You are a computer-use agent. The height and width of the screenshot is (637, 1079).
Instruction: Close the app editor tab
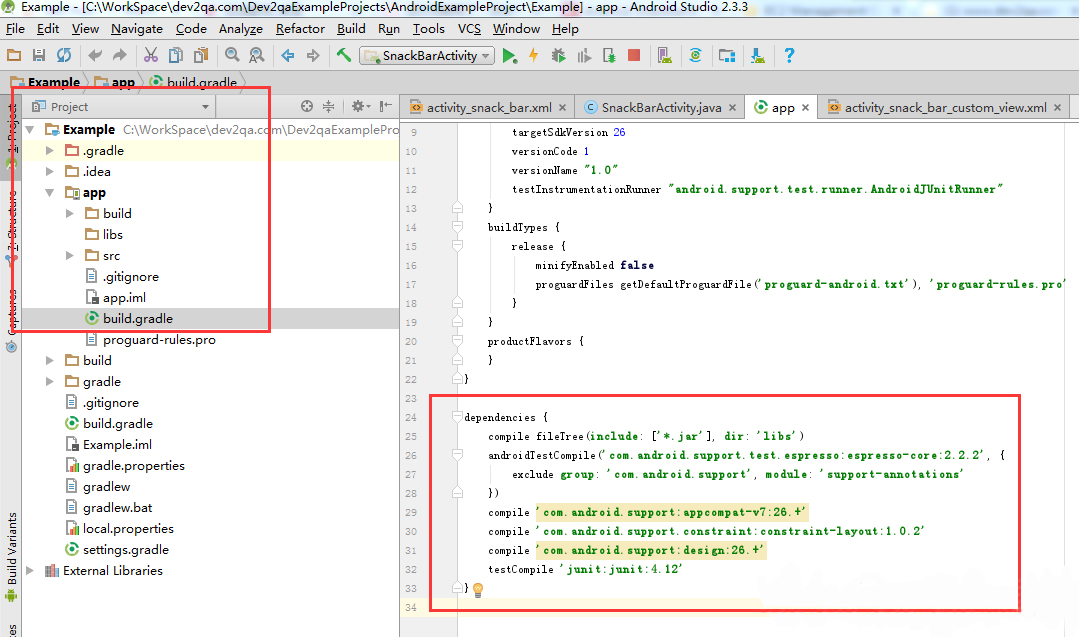(805, 107)
